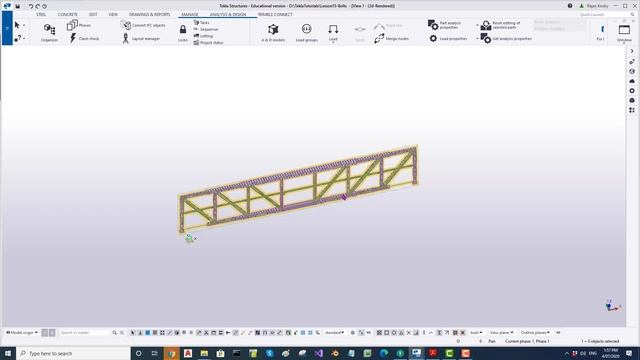
Task: Open the Windows Start menu
Action: [7, 353]
